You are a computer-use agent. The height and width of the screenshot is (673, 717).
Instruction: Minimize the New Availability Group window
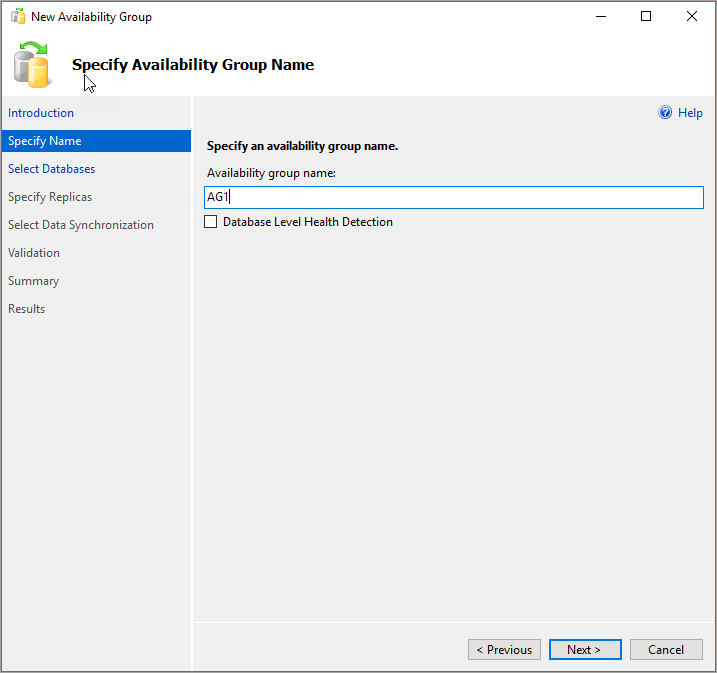601,16
